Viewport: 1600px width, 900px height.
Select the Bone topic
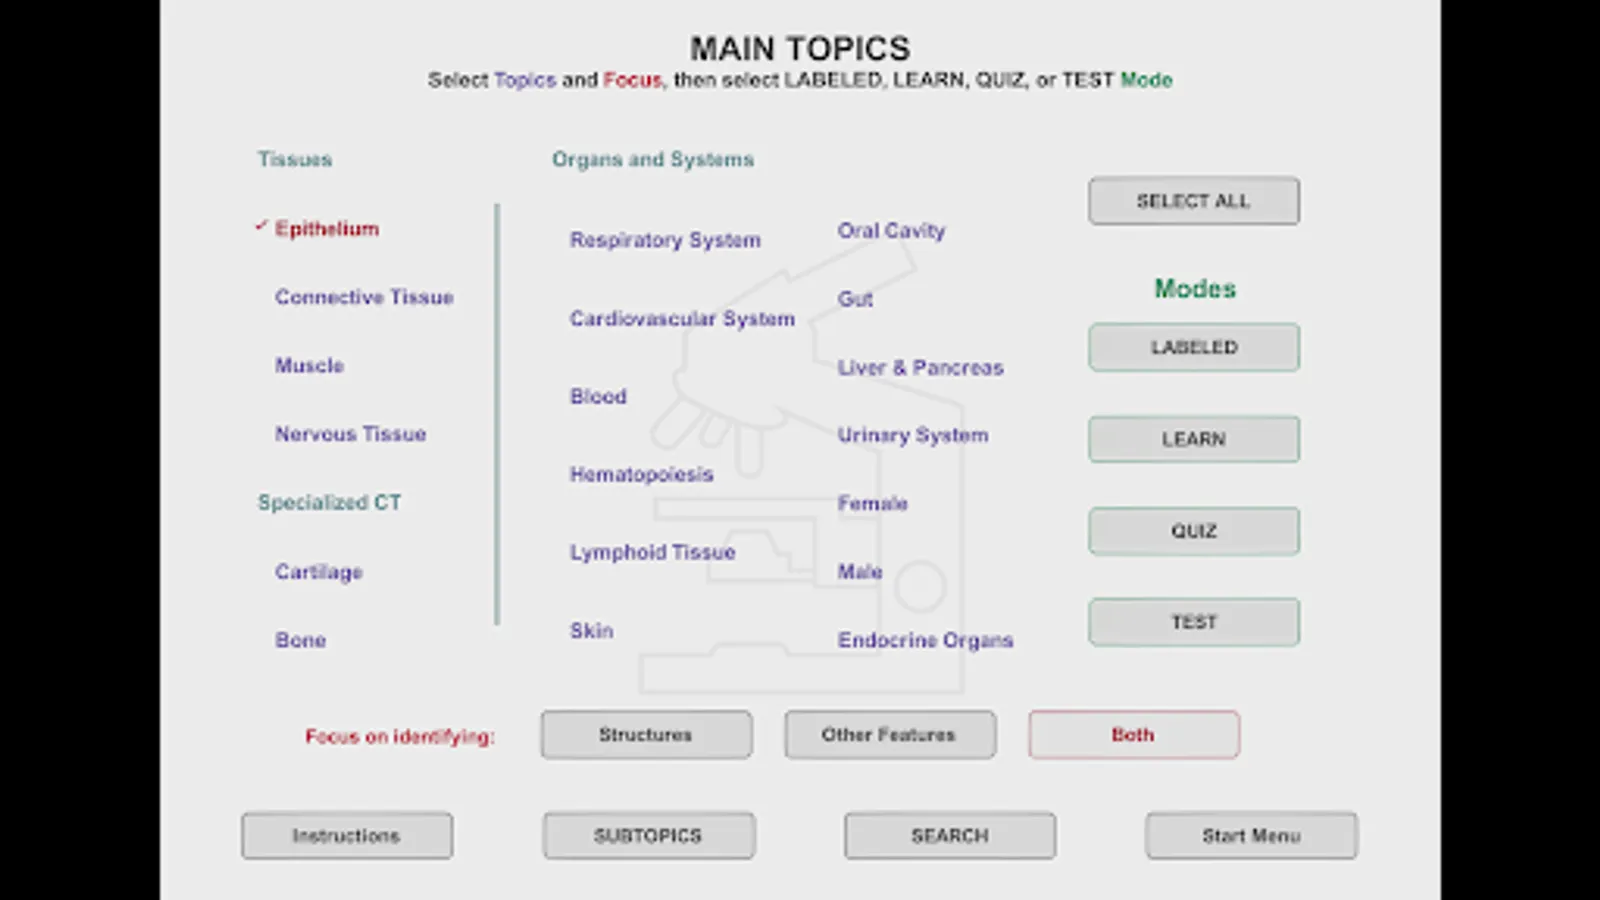tap(300, 640)
